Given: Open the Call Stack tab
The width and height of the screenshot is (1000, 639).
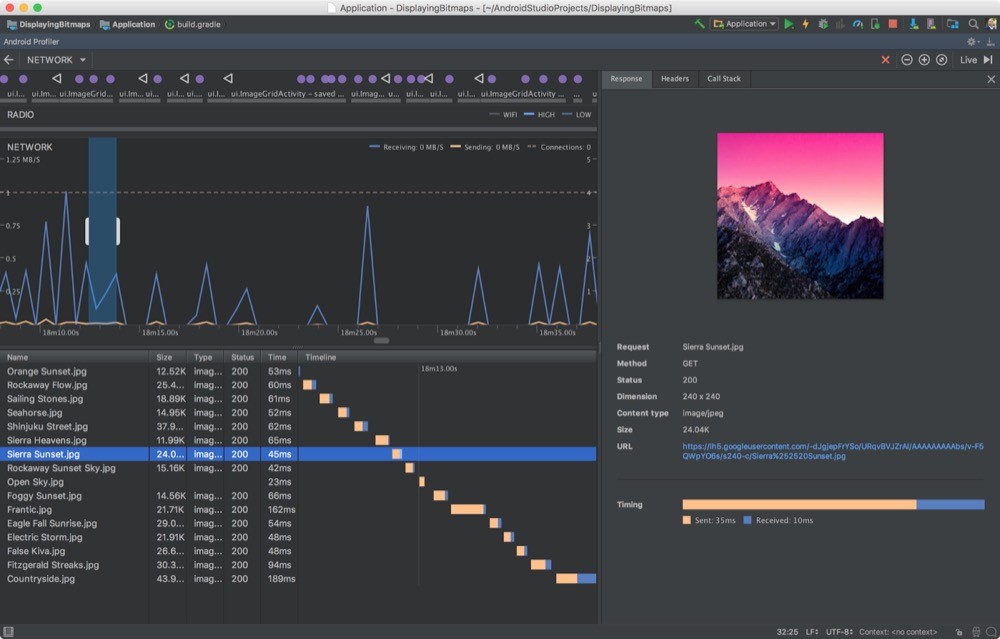Looking at the screenshot, I should pos(724,78).
